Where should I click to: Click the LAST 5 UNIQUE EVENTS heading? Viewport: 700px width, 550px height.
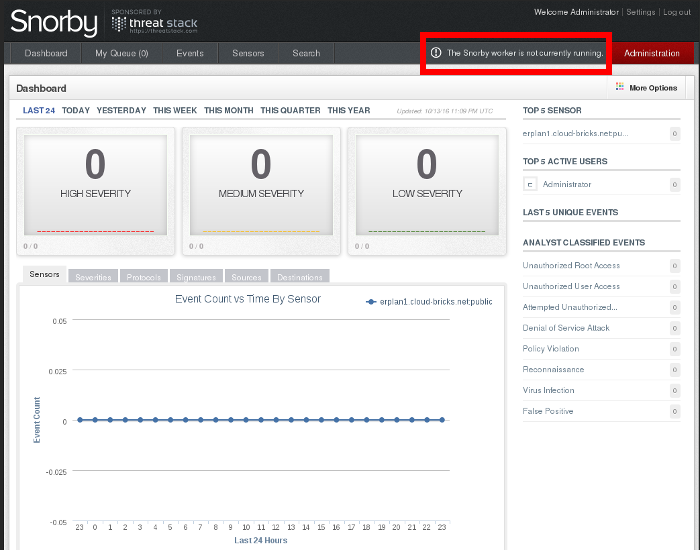point(571,212)
